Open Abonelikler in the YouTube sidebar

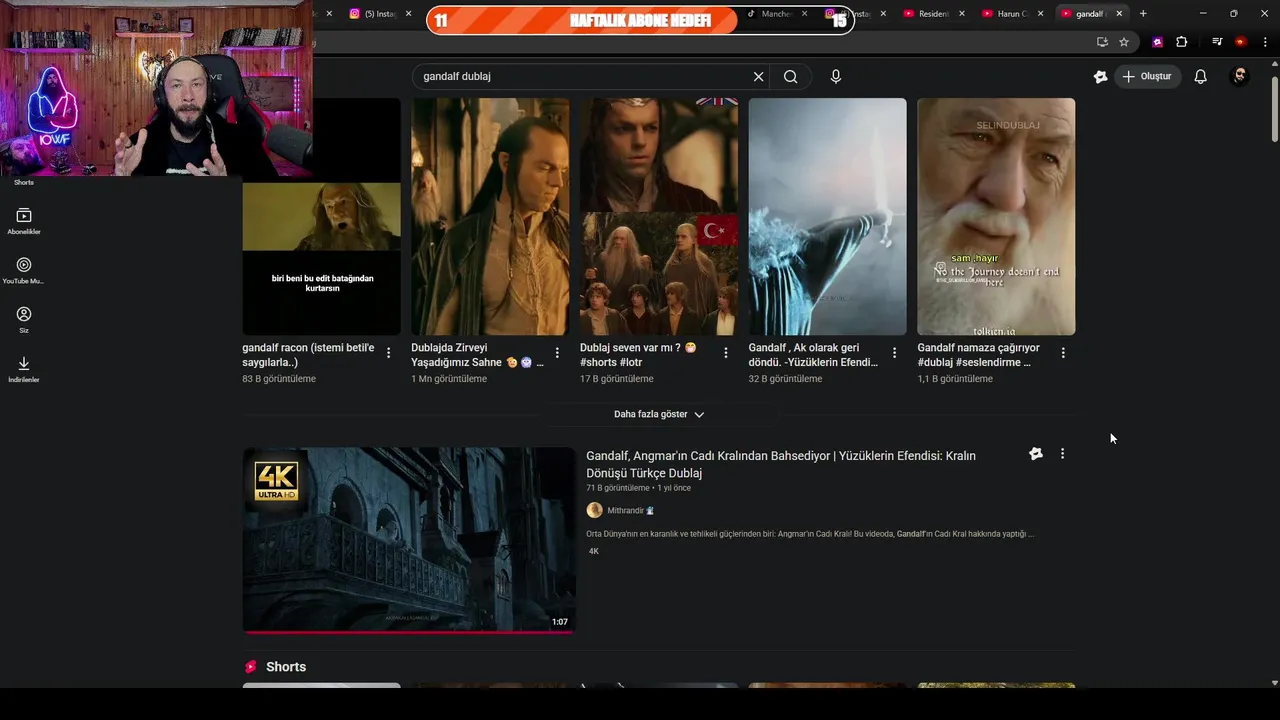click(x=24, y=221)
